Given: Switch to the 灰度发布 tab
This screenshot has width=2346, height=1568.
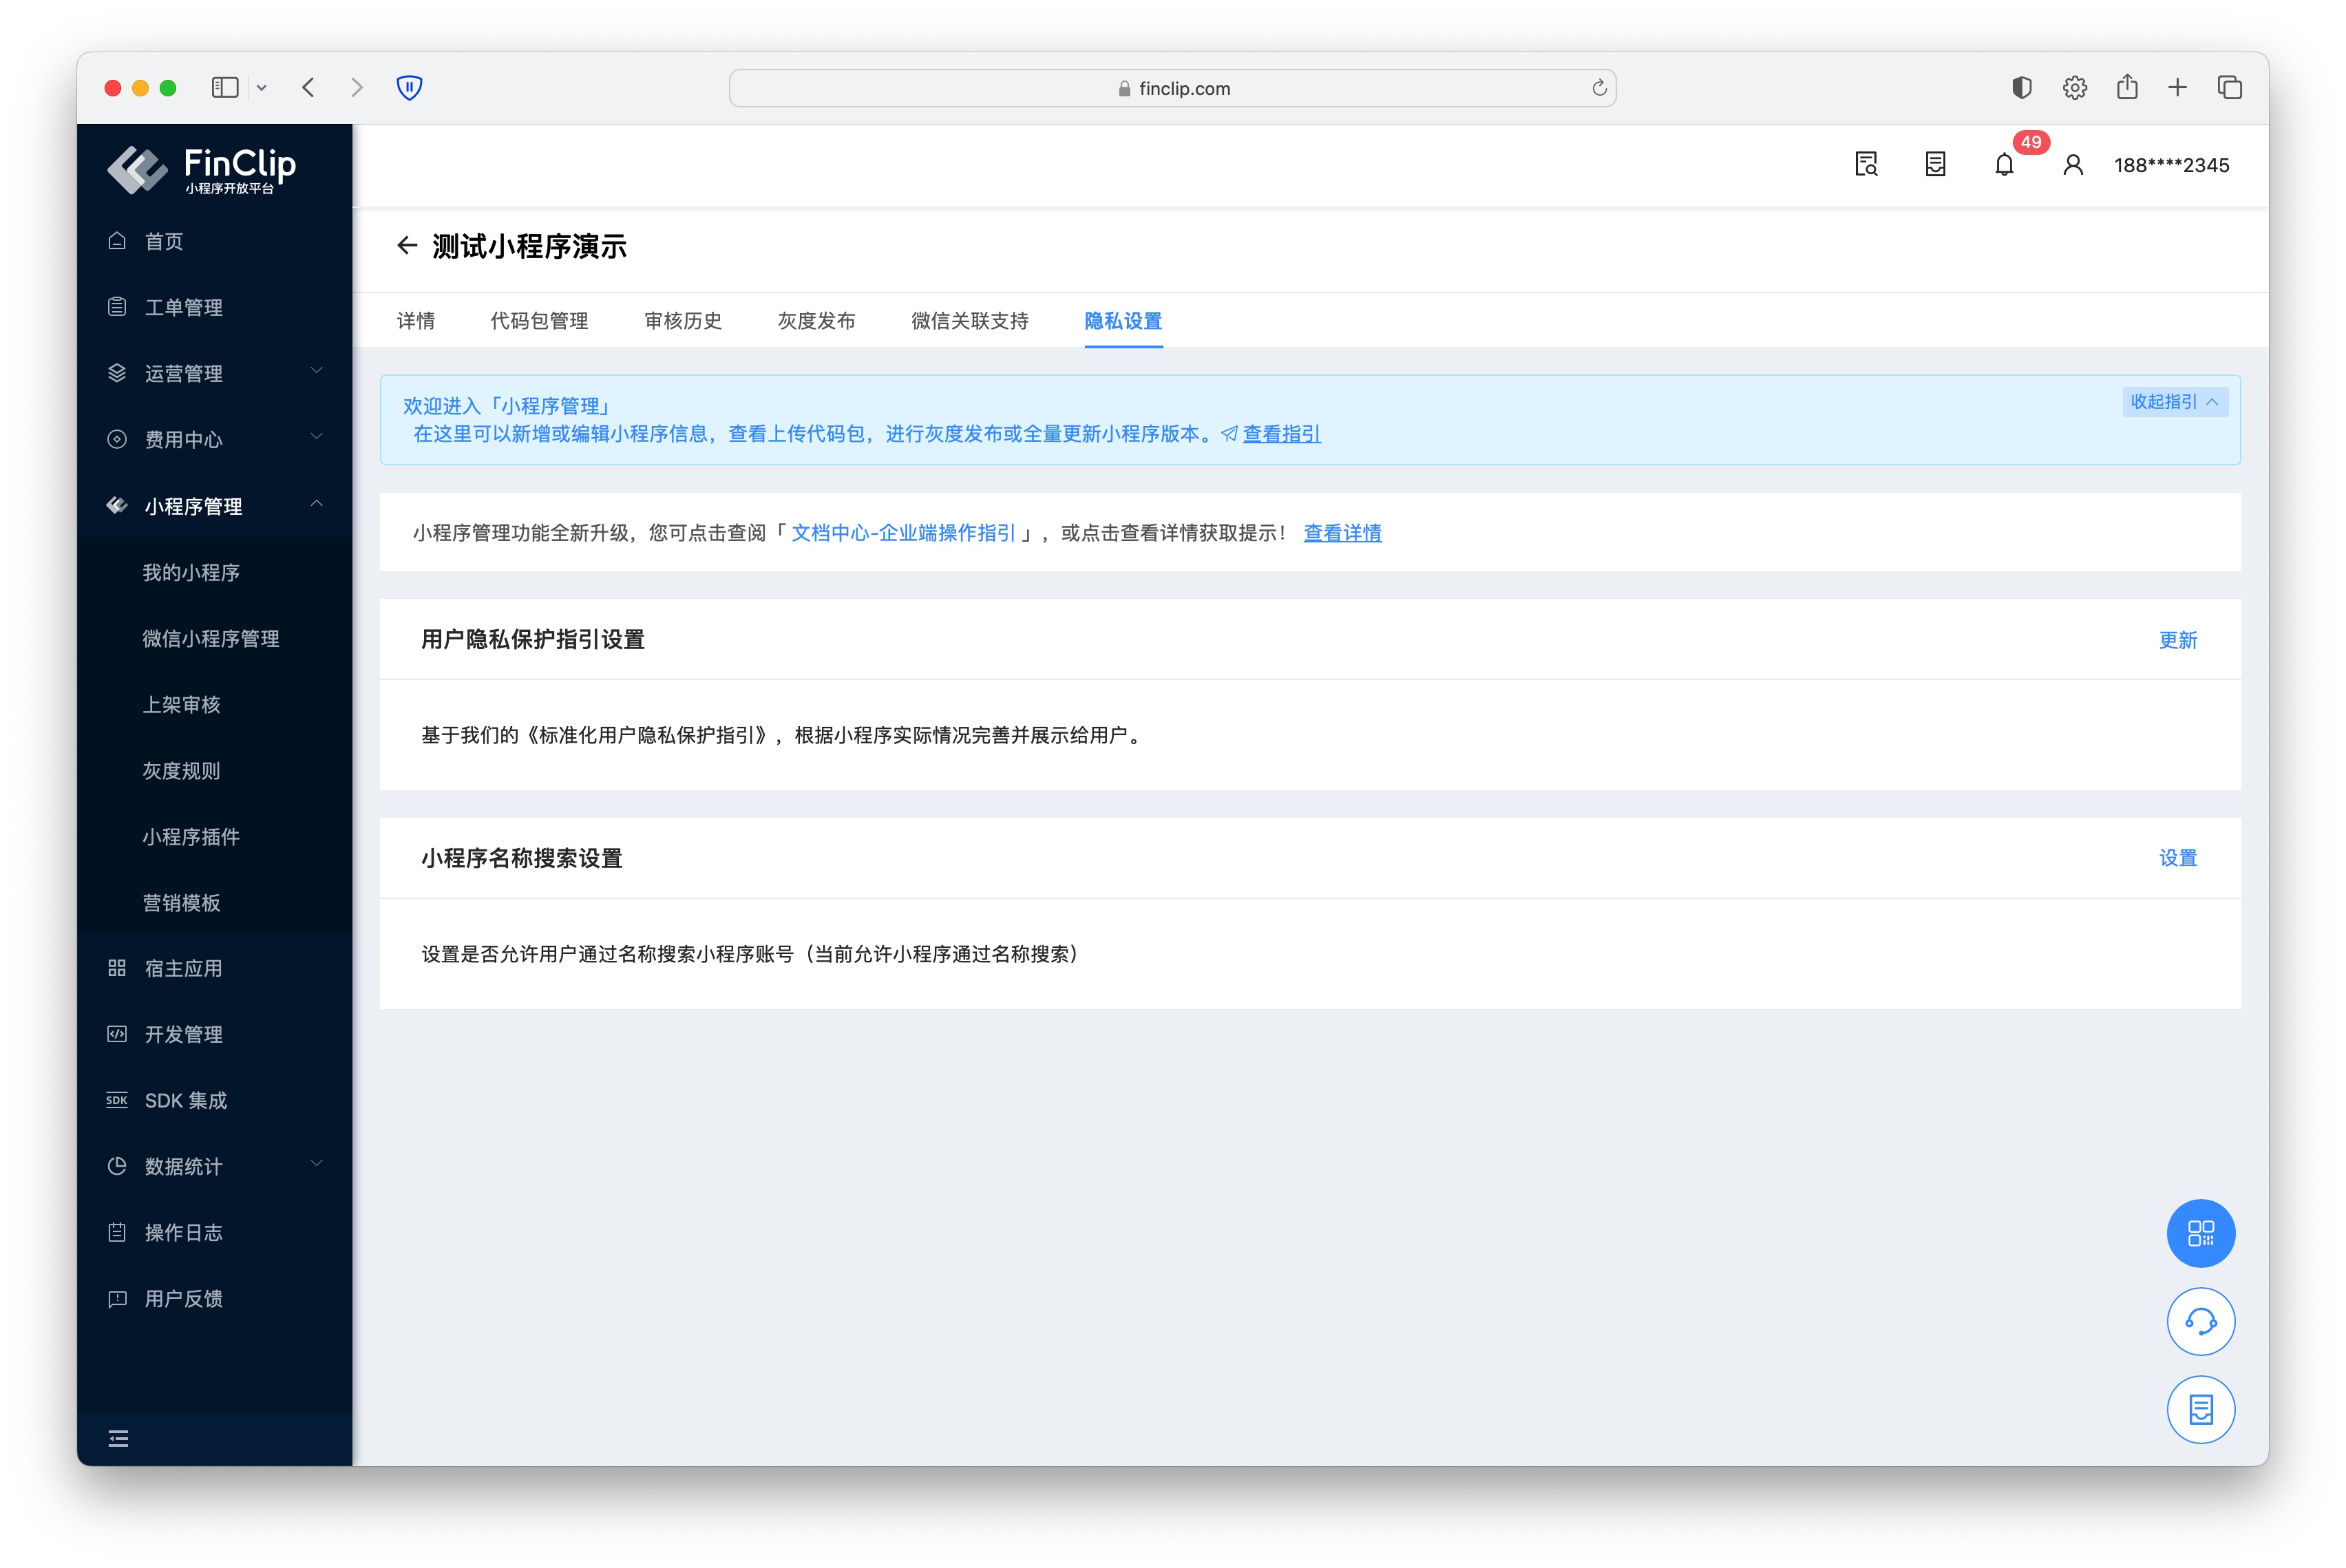Looking at the screenshot, I should click(816, 321).
